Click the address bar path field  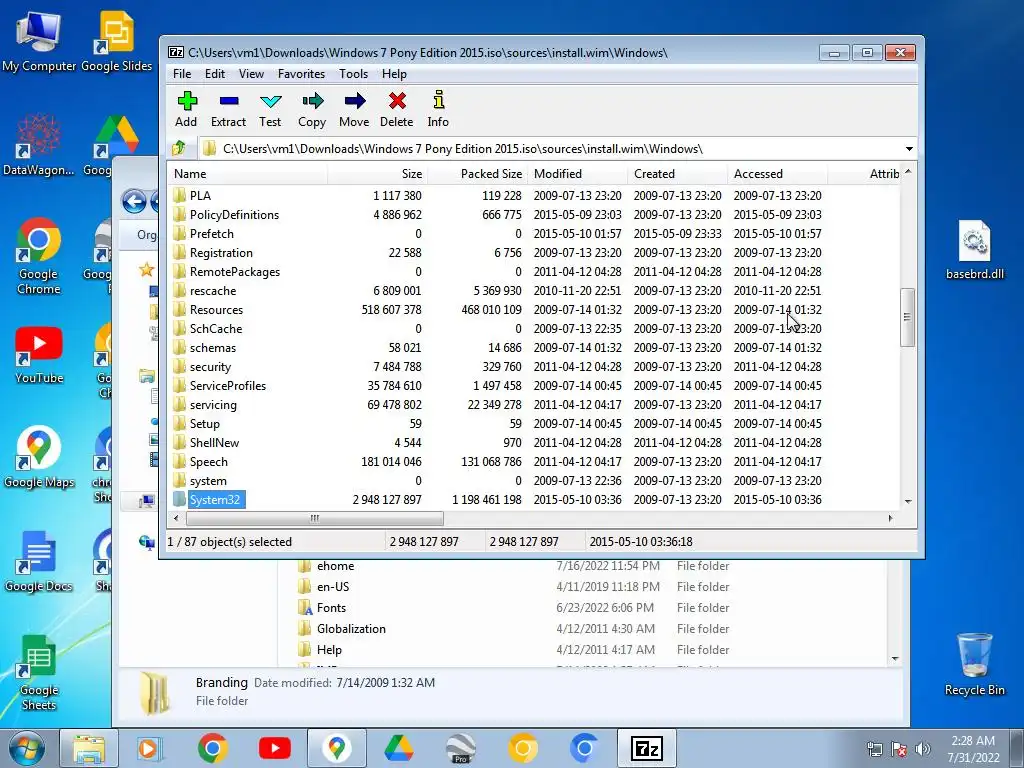pos(550,149)
